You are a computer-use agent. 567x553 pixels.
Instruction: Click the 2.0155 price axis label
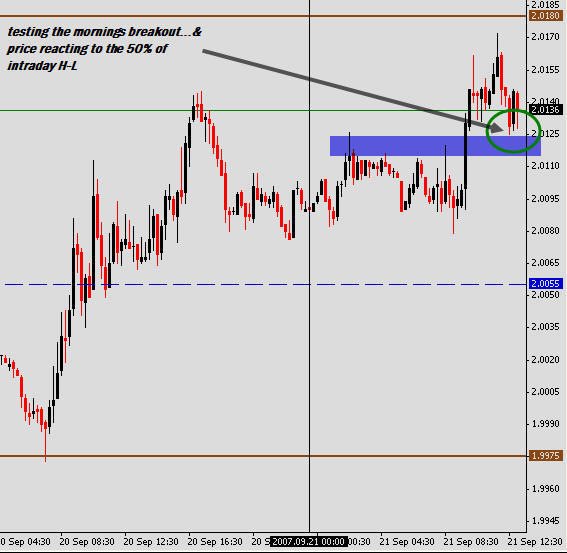click(x=546, y=69)
